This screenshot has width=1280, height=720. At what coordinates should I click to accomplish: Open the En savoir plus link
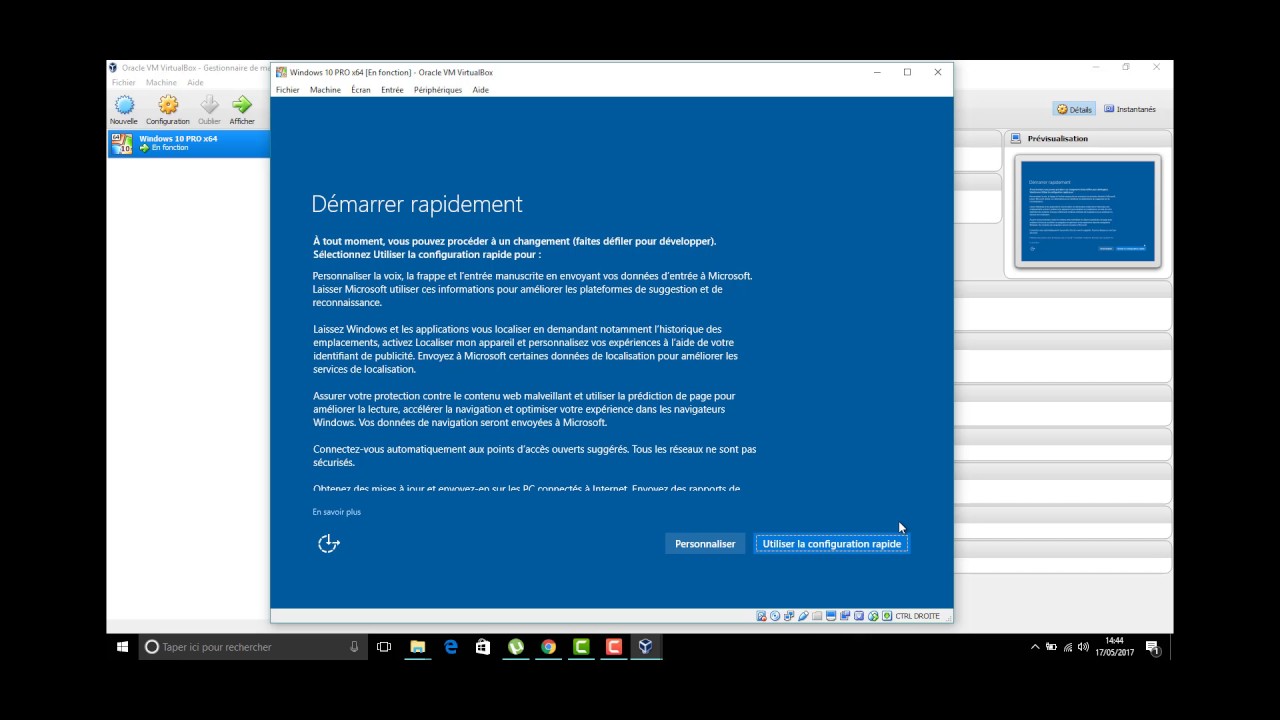pyautogui.click(x=337, y=512)
